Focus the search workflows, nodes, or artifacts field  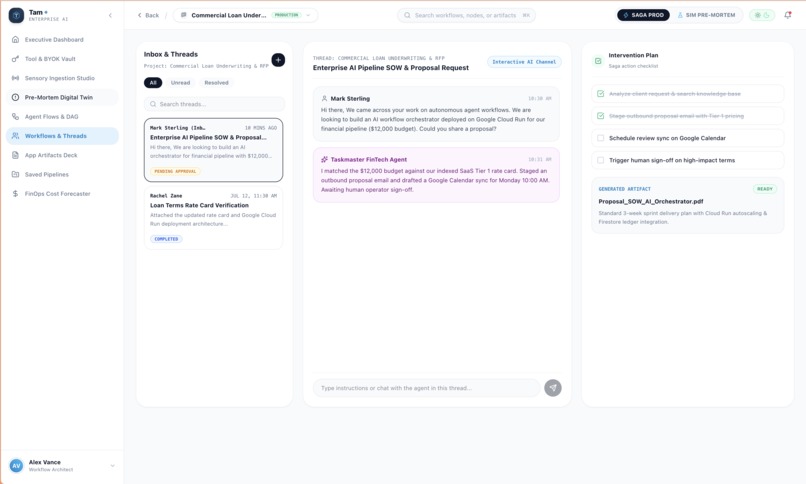click(x=466, y=15)
